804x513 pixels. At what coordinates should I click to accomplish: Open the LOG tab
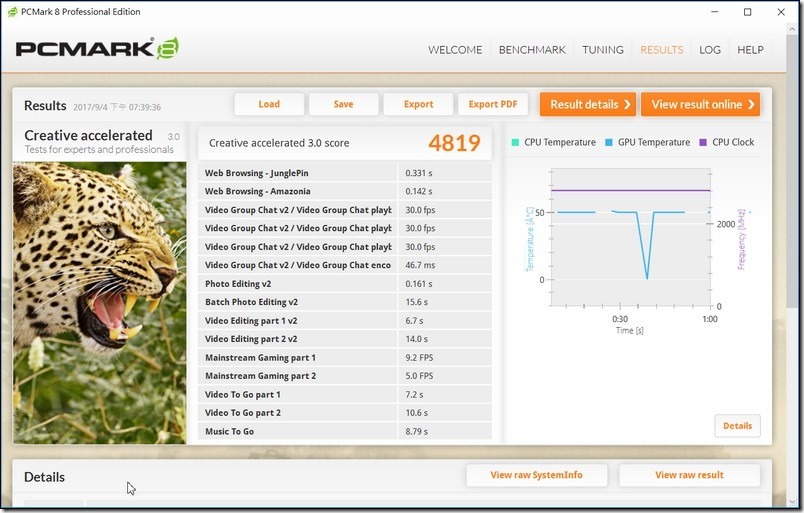(x=710, y=50)
